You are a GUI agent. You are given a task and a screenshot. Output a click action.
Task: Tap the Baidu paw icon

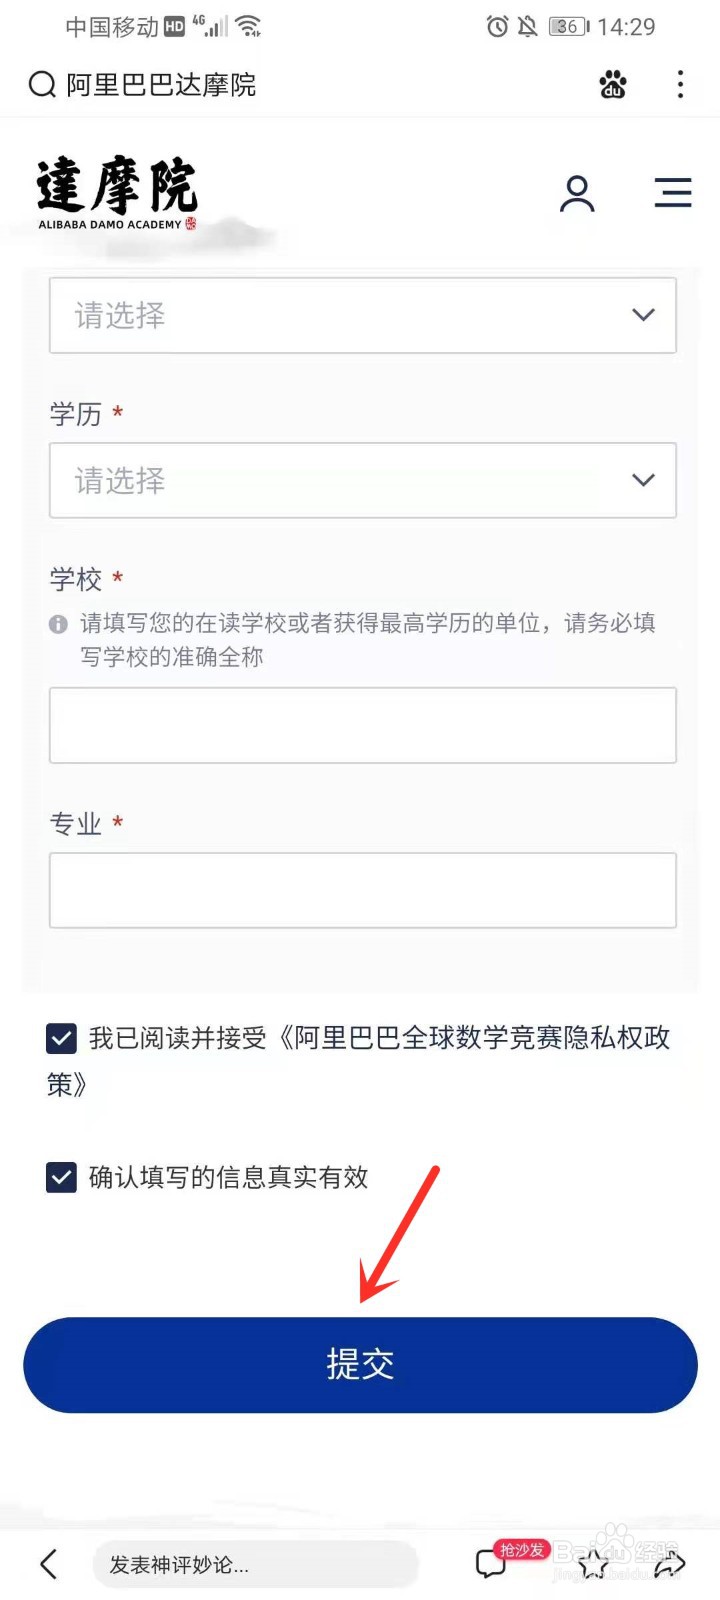point(613,85)
